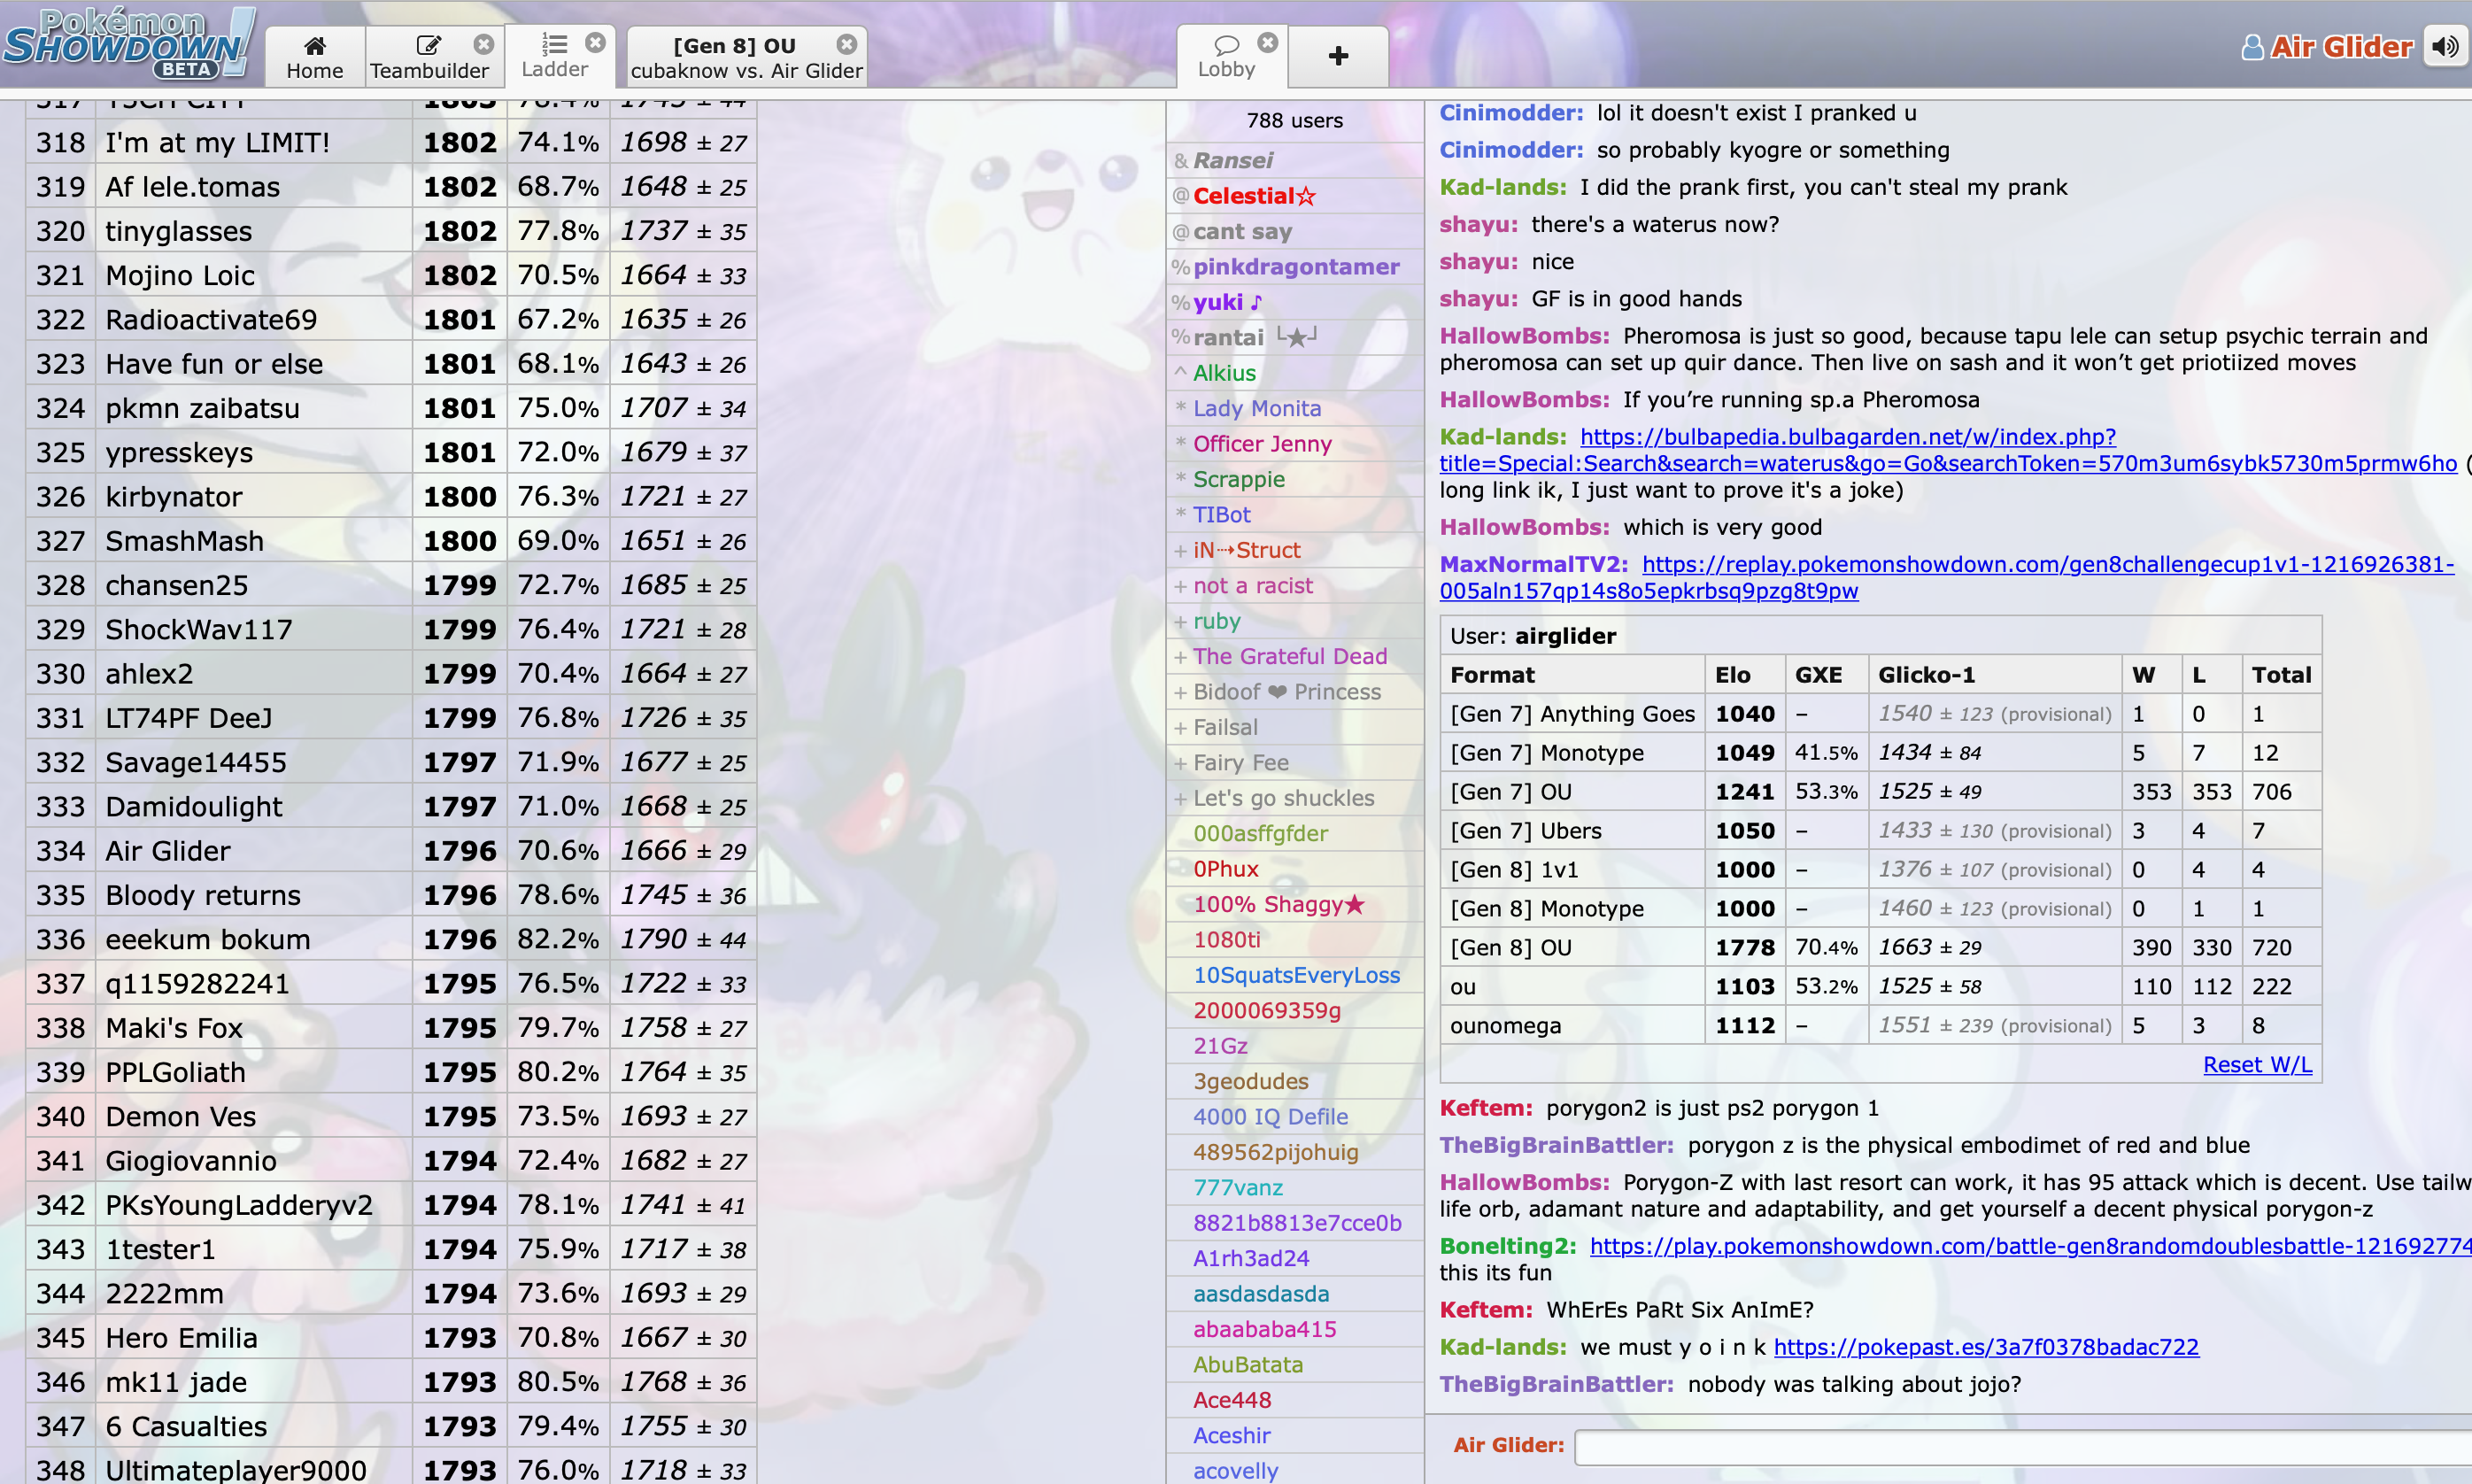Click TheBigBrainBattler in jojo message

point(1556,1384)
